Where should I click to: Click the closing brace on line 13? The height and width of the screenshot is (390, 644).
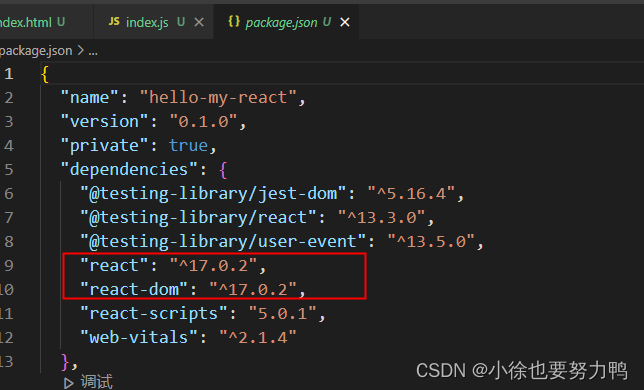coord(65,362)
